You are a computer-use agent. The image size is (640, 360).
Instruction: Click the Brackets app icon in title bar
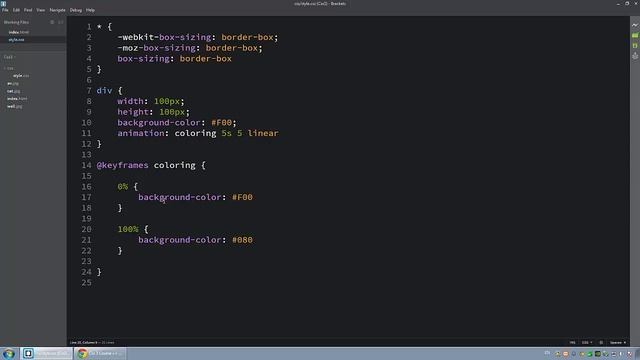coord(3,3)
